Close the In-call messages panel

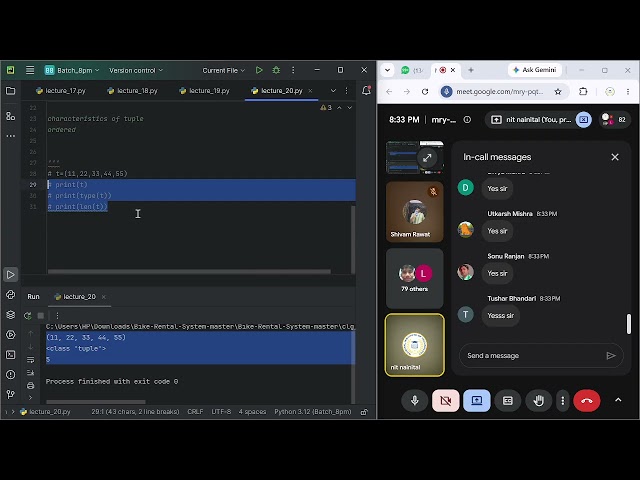tap(615, 157)
